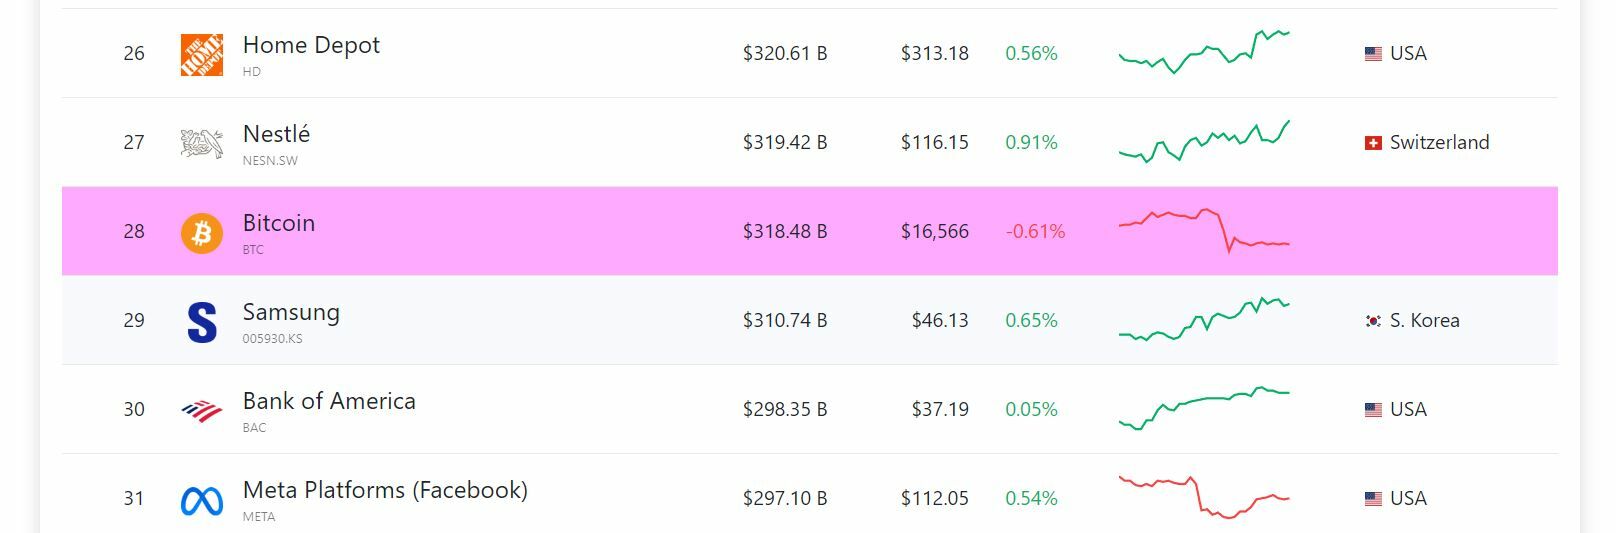Viewport: 1616px width, 533px height.
Task: Click the Meta Platforms infinity logo
Action: point(201,499)
